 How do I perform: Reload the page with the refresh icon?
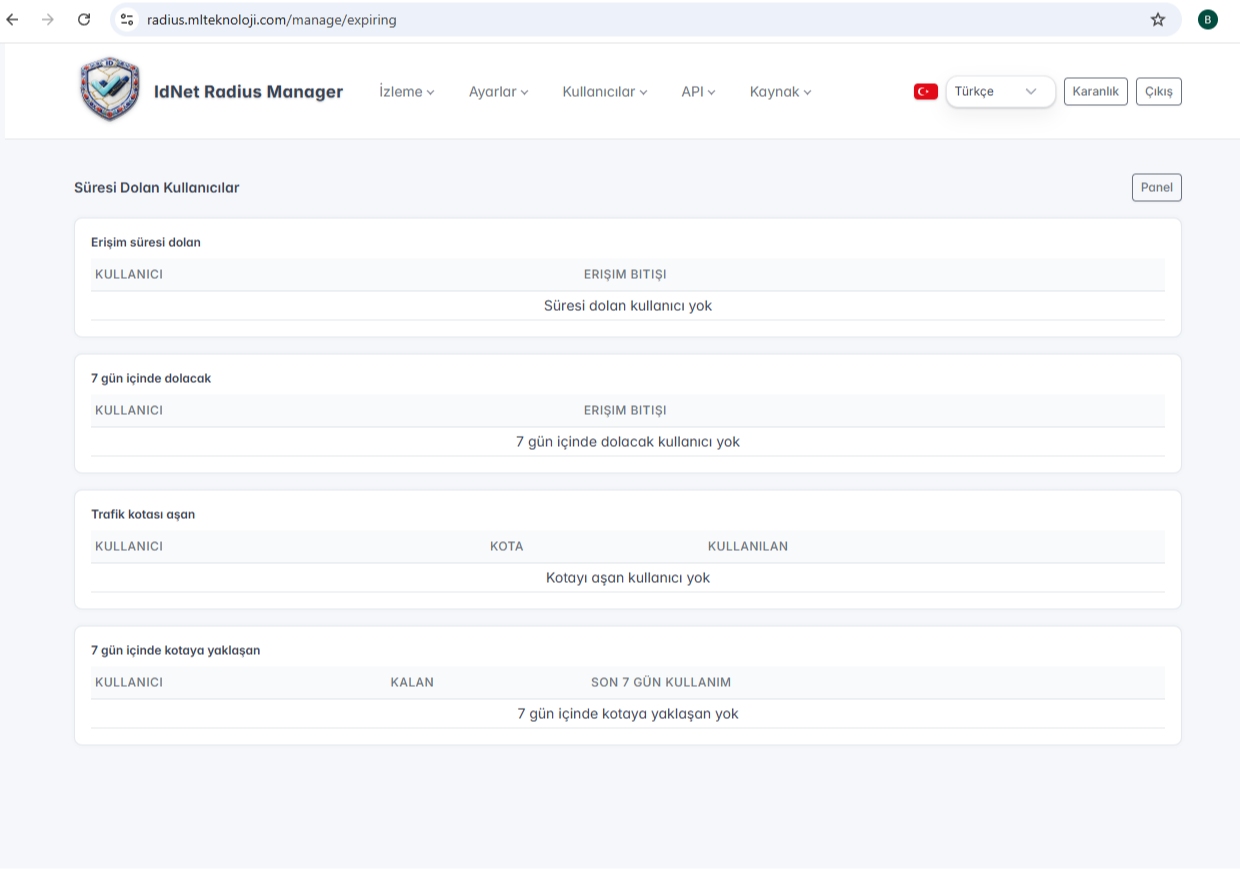(x=84, y=19)
